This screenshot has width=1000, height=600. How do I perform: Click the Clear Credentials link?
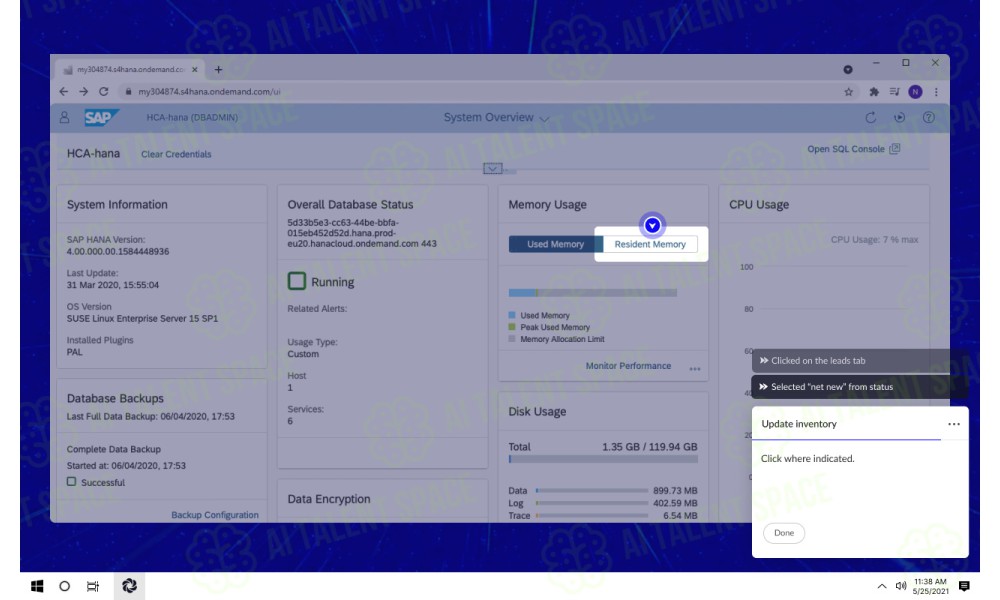(176, 154)
